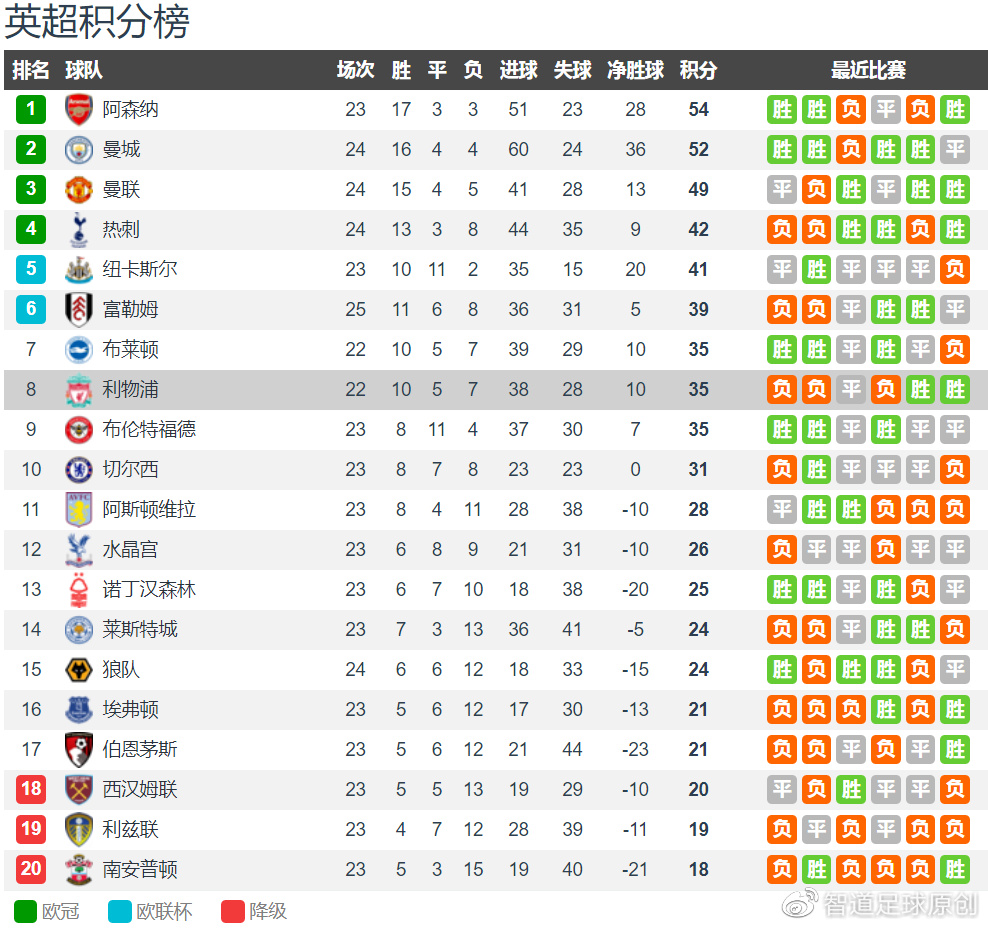This screenshot has height=928, width=988.
Task: Click Arsenal's first recent match result badge
Action: [x=783, y=109]
